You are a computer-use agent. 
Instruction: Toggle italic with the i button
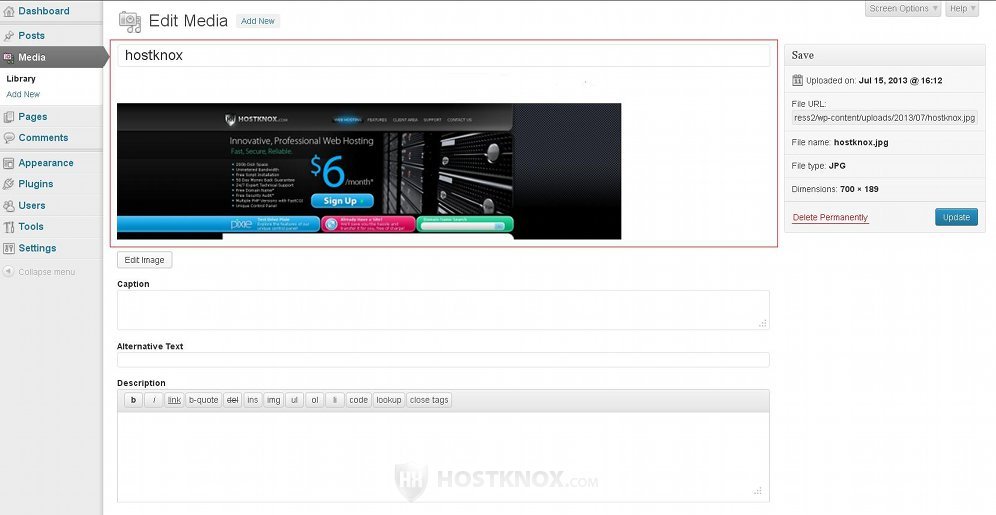[x=154, y=400]
